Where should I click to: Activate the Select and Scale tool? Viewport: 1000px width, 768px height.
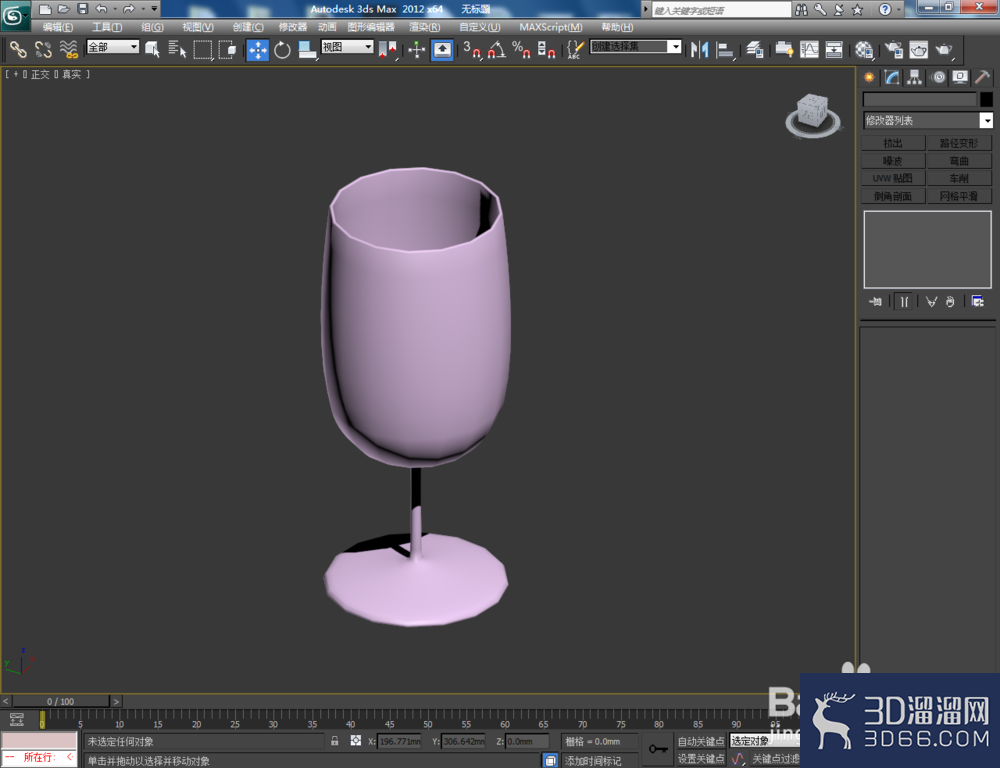307,50
